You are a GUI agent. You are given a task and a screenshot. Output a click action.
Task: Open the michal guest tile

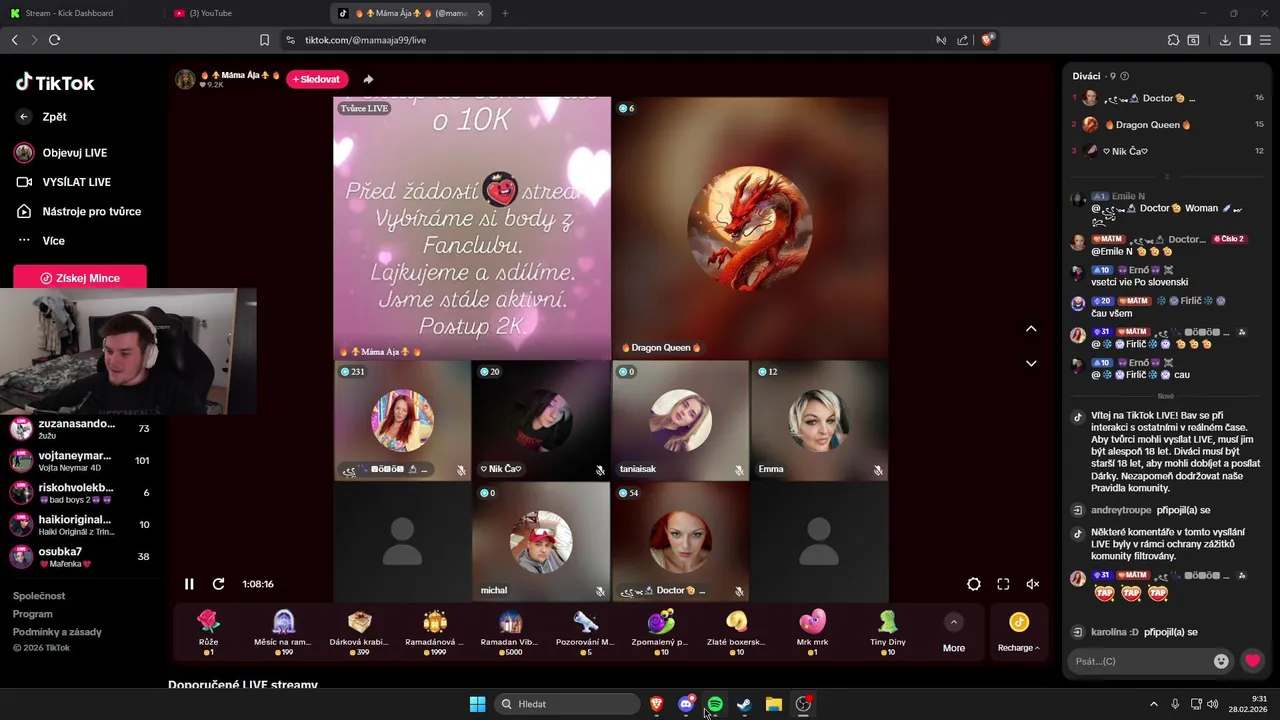[x=541, y=541]
